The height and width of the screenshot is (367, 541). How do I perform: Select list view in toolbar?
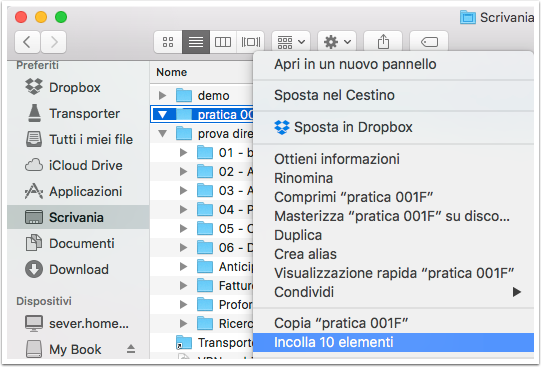click(x=196, y=42)
